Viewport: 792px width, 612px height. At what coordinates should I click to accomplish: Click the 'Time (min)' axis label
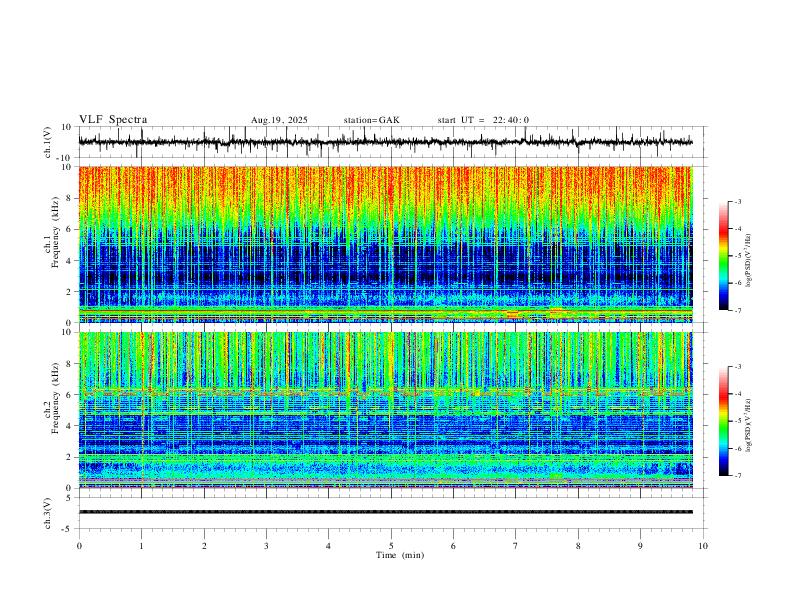(x=400, y=555)
